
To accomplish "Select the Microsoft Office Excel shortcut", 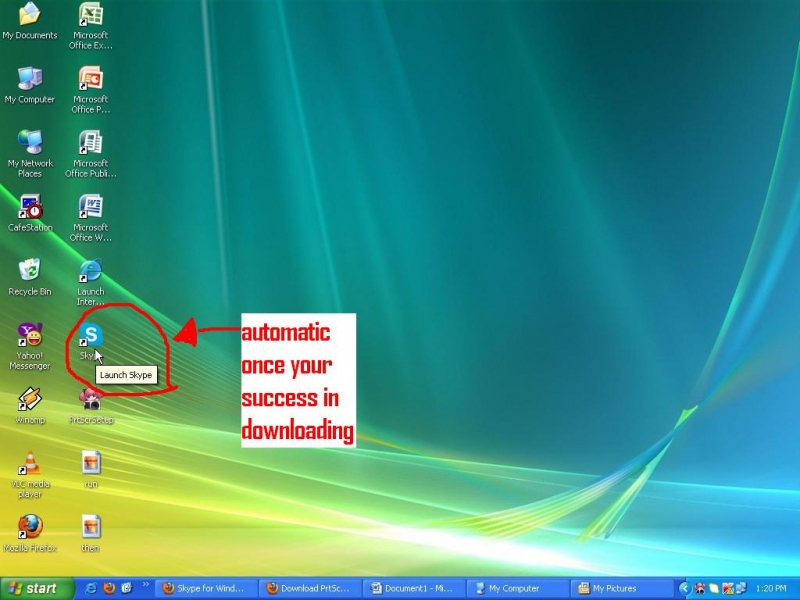I will (91, 26).
